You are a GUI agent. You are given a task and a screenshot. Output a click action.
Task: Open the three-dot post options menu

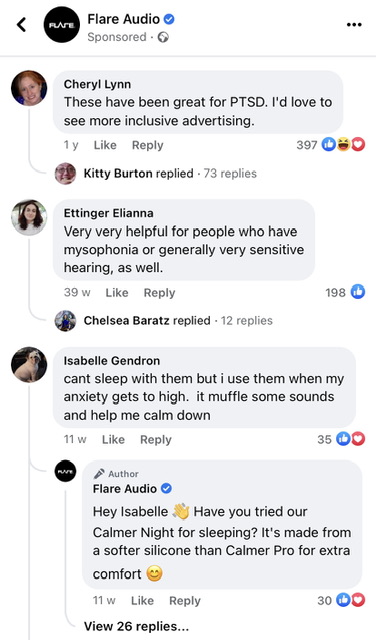[354, 25]
